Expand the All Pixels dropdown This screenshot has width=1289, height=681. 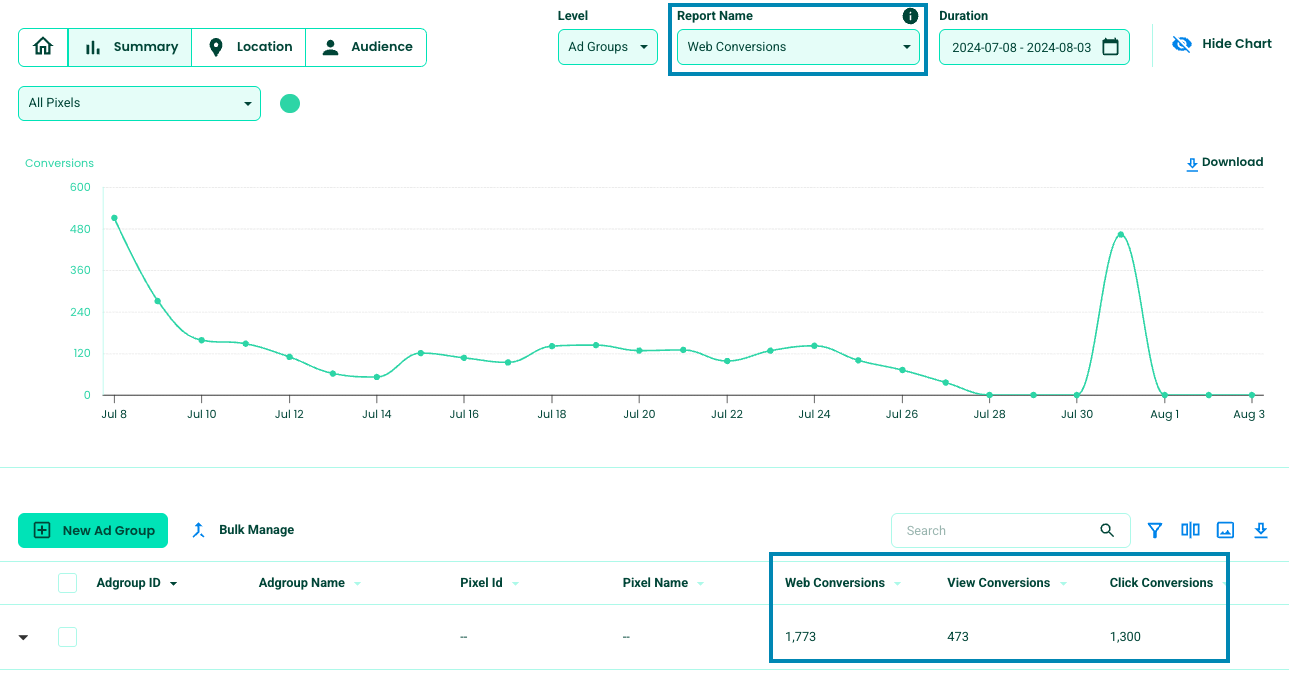pyautogui.click(x=139, y=103)
